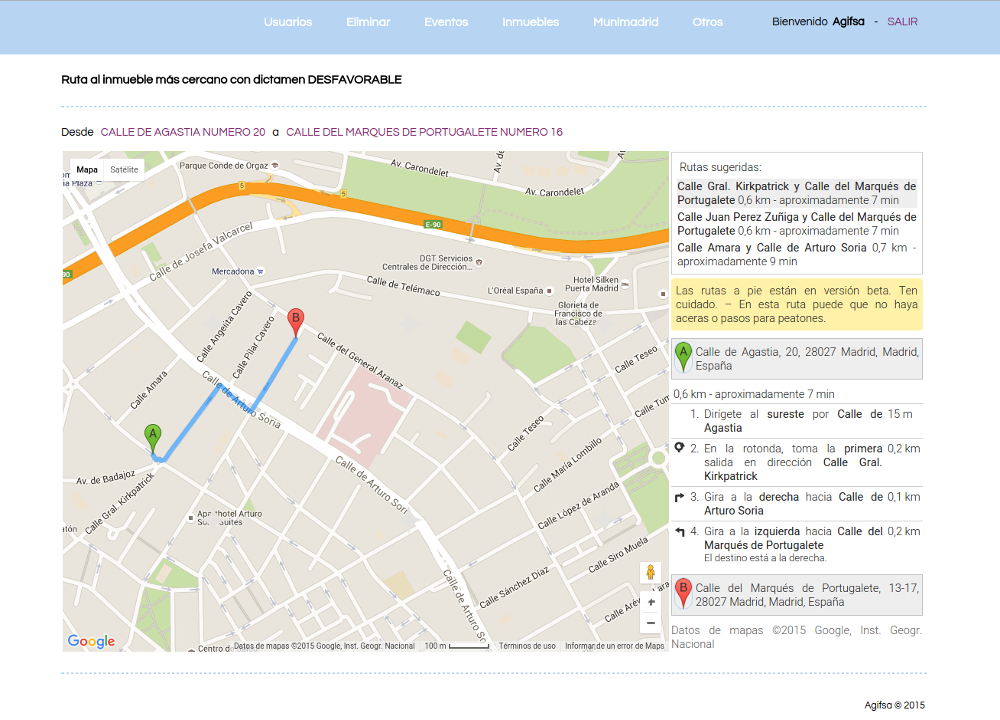The height and width of the screenshot is (720, 1000).
Task: Click the SALIR logout link
Action: coord(902,22)
